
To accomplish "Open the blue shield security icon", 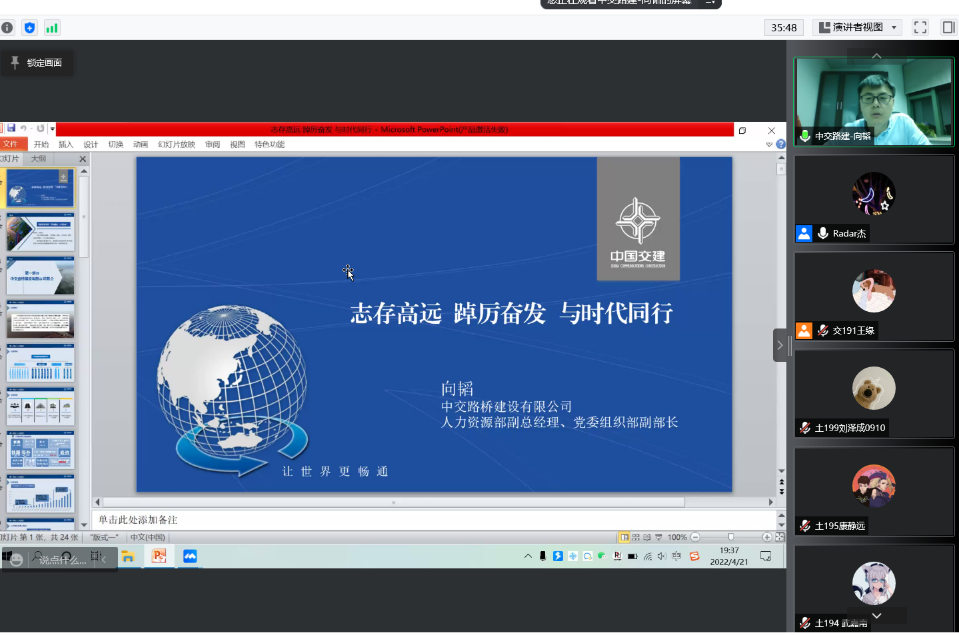I will tap(29, 28).
